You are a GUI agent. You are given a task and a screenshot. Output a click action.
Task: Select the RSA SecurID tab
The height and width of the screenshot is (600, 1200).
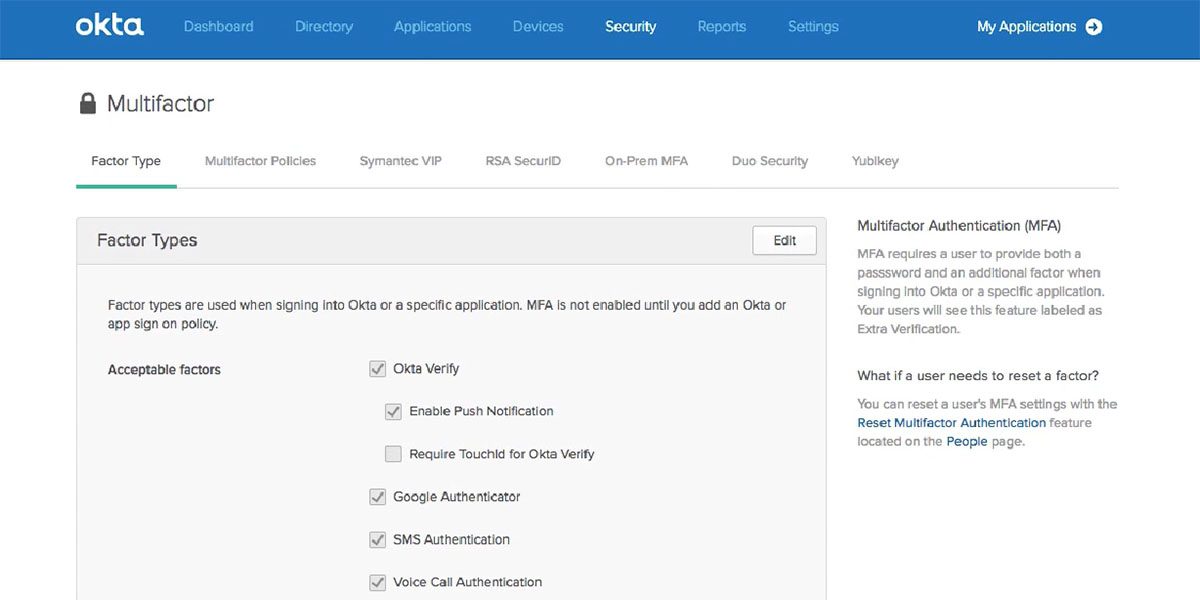(x=522, y=160)
